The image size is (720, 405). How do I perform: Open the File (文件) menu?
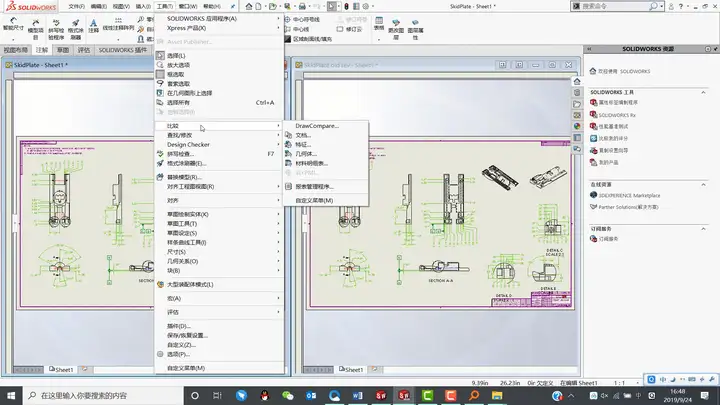(x=76, y=6)
